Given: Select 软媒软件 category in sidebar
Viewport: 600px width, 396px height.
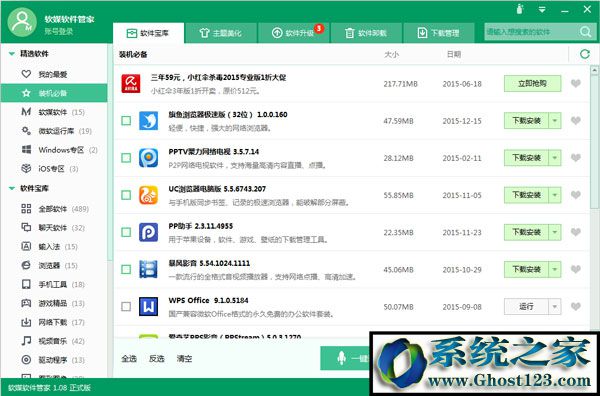Looking at the screenshot, I should click(54, 112).
